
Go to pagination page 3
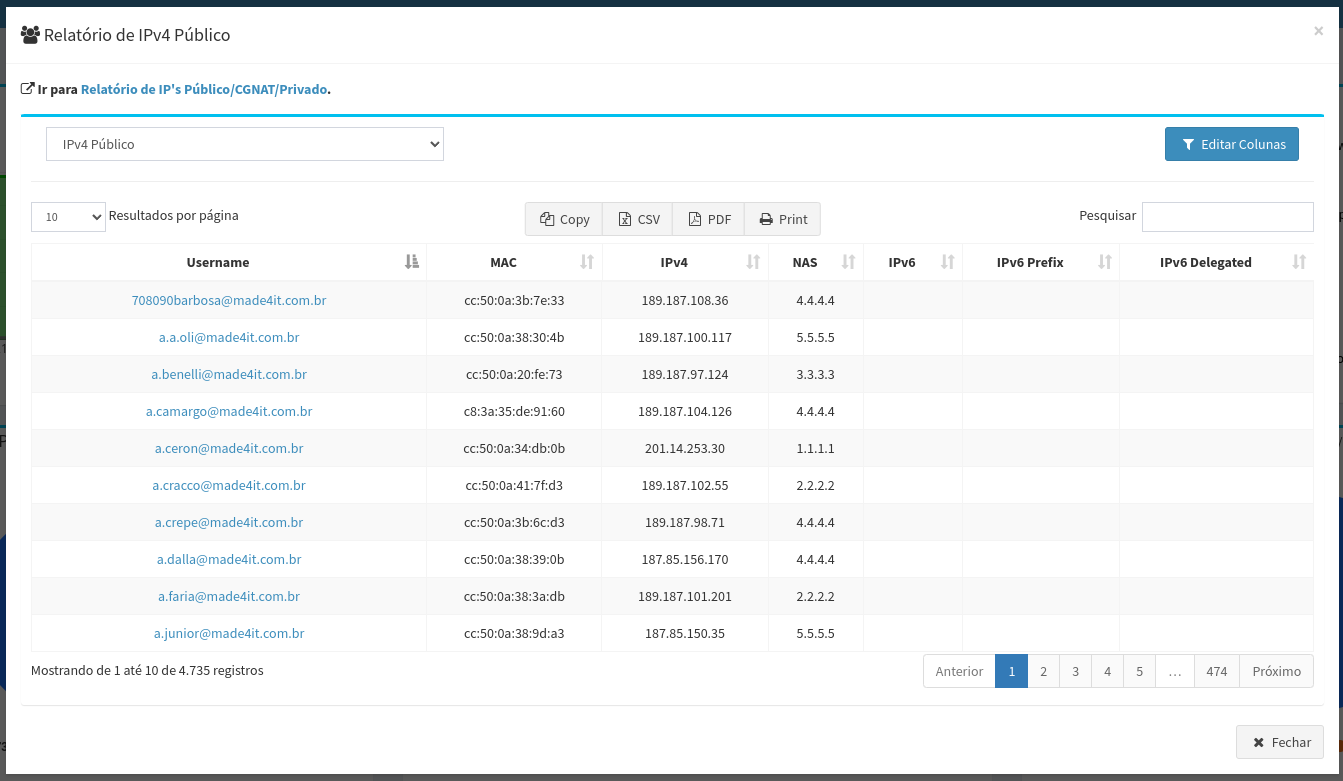1075,671
